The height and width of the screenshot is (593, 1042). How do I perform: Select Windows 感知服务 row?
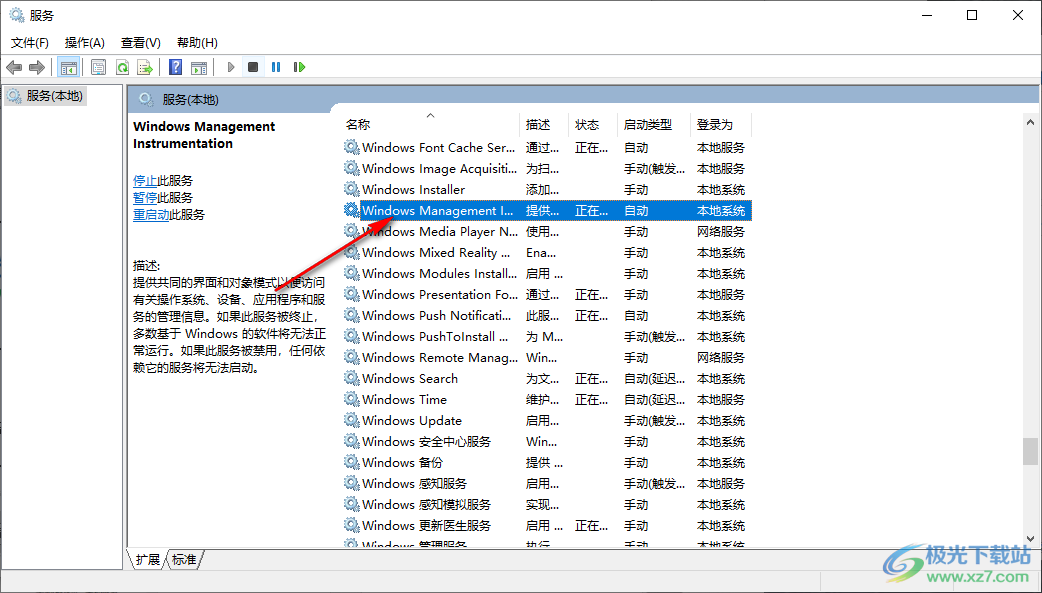[548, 483]
